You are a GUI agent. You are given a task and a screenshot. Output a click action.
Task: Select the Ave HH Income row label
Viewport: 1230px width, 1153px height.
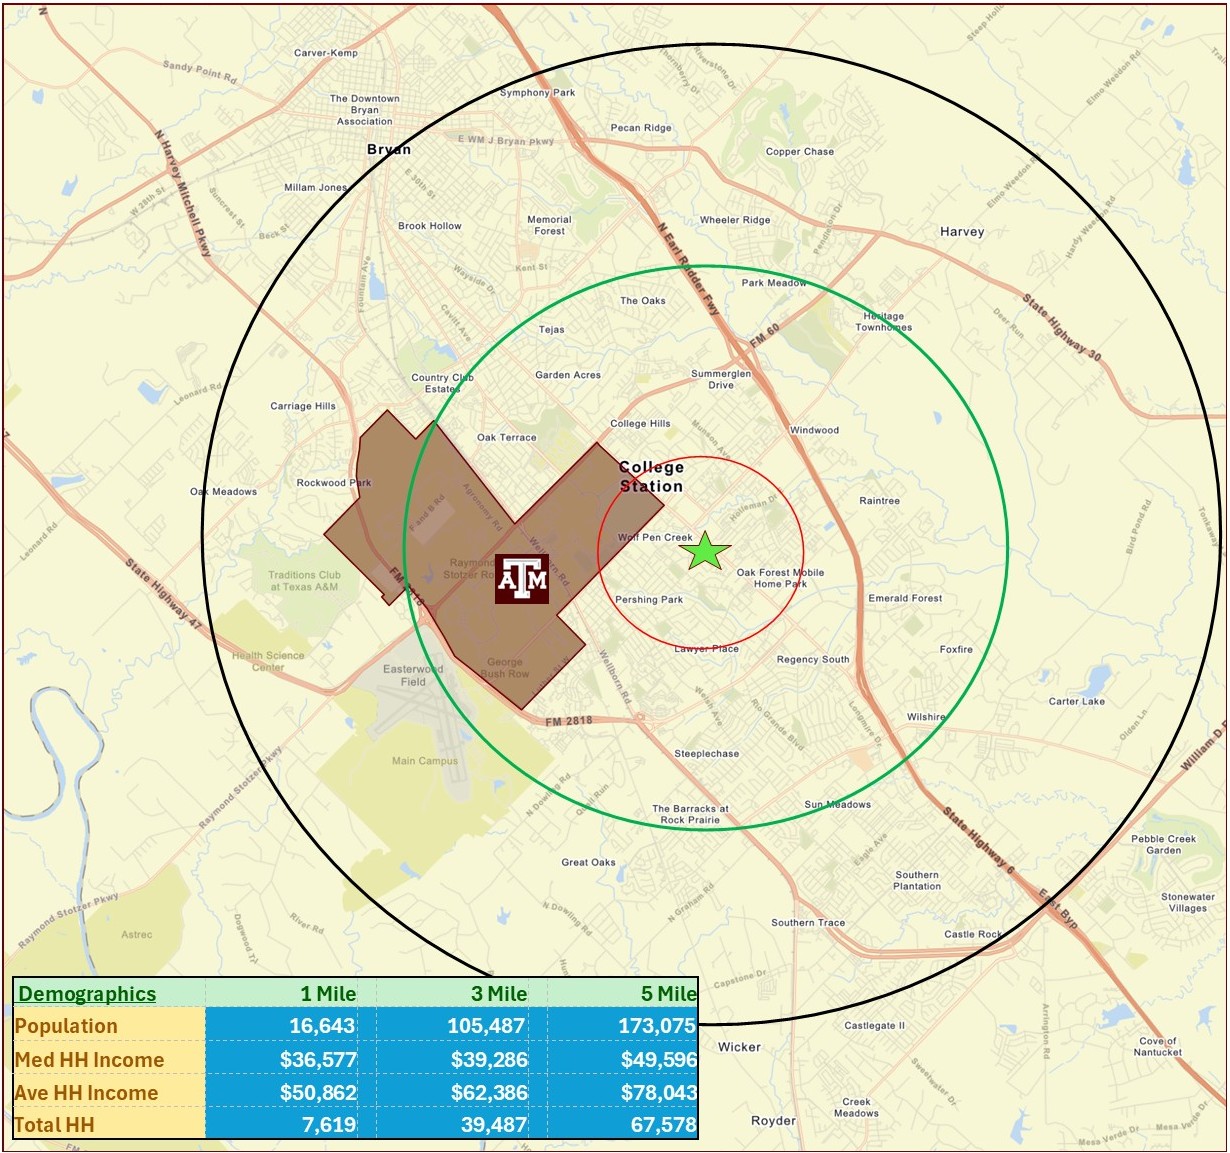(x=86, y=1093)
